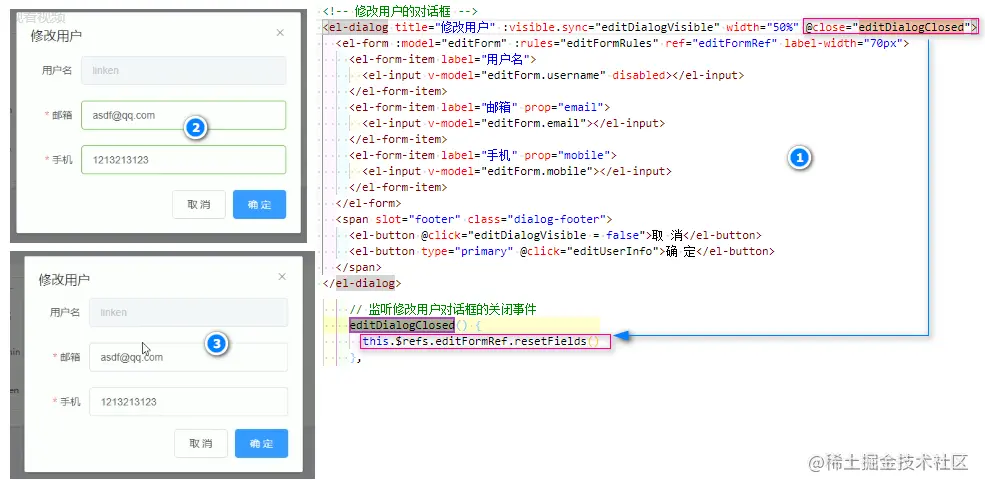
Task: Click the 修改用户 title of the upper dialog
Action: 57,36
